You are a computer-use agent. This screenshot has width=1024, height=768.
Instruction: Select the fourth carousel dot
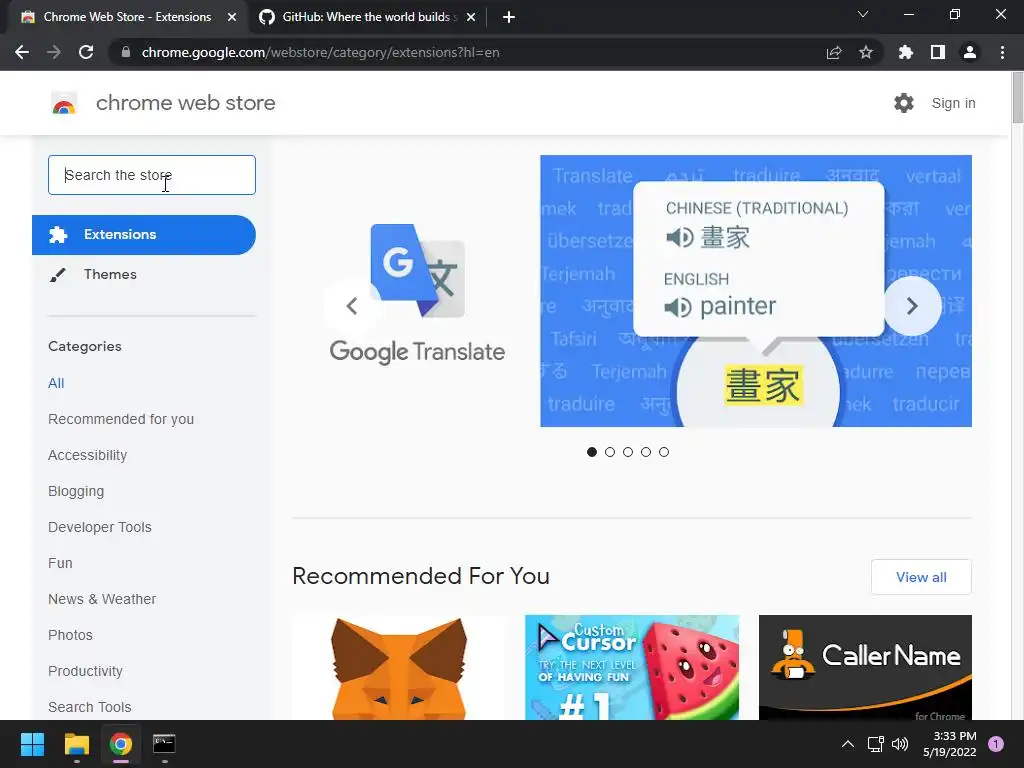pyautogui.click(x=646, y=452)
